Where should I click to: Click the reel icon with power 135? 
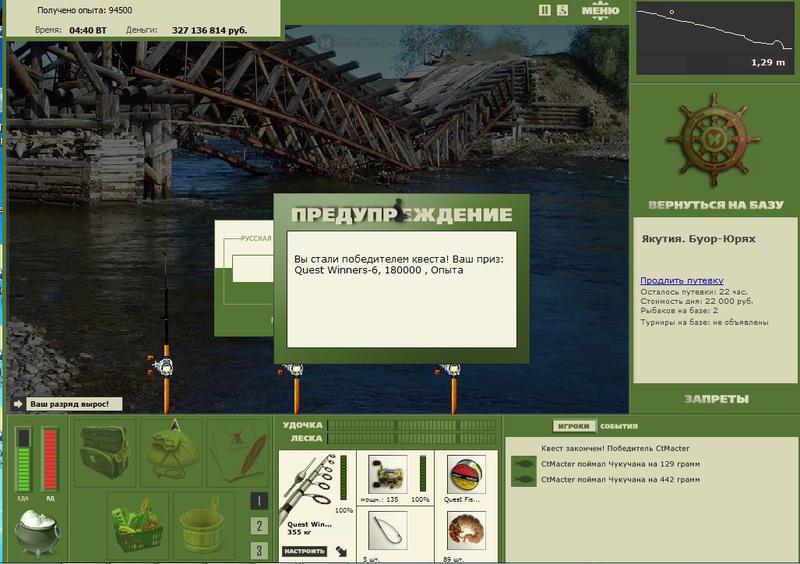[x=387, y=474]
